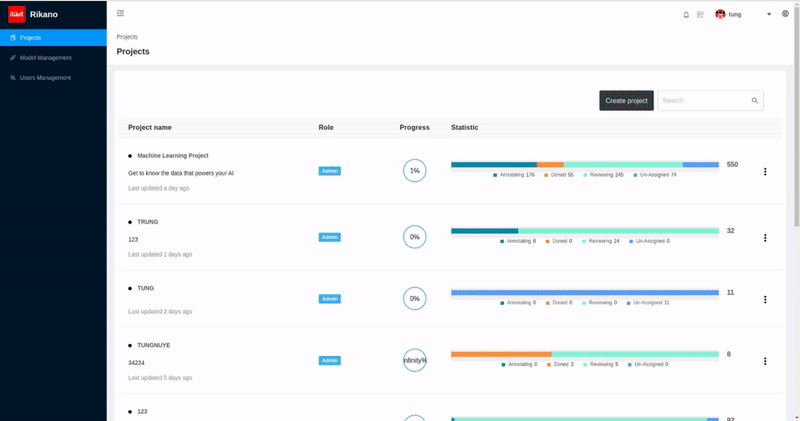Open Users Management in sidebar
Viewport: 800px width, 421px height.
(x=53, y=78)
